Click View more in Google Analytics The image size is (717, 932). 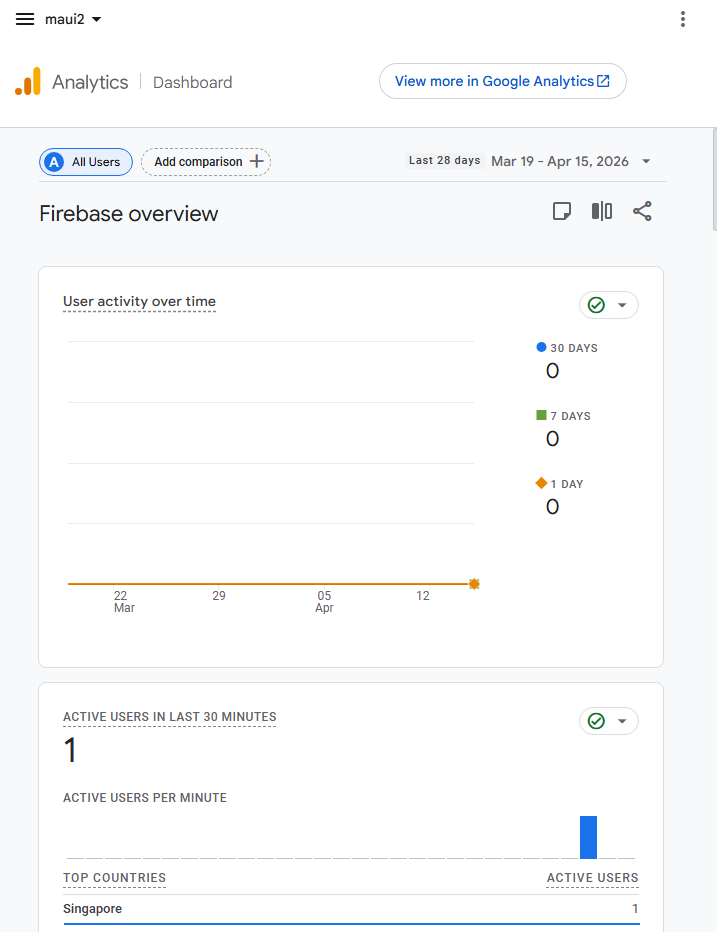click(x=502, y=81)
